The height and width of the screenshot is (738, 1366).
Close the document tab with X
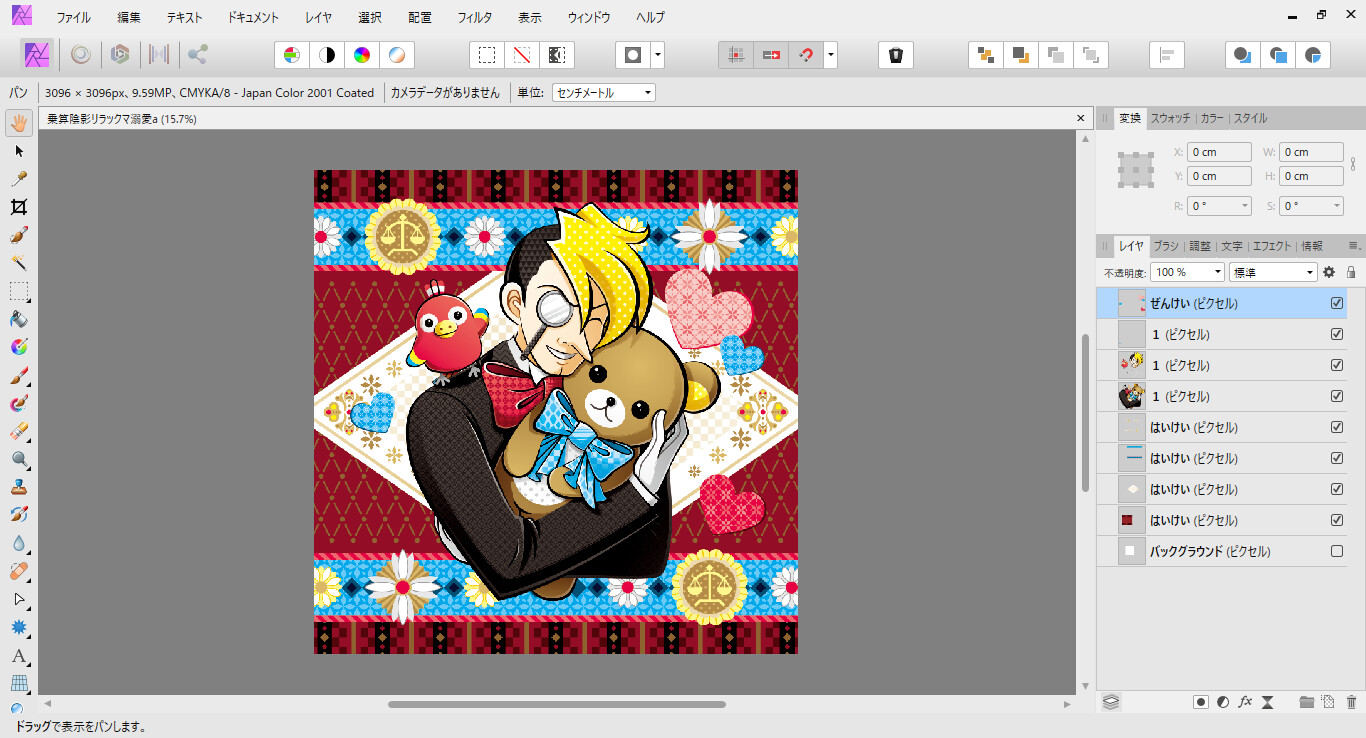click(x=1080, y=118)
